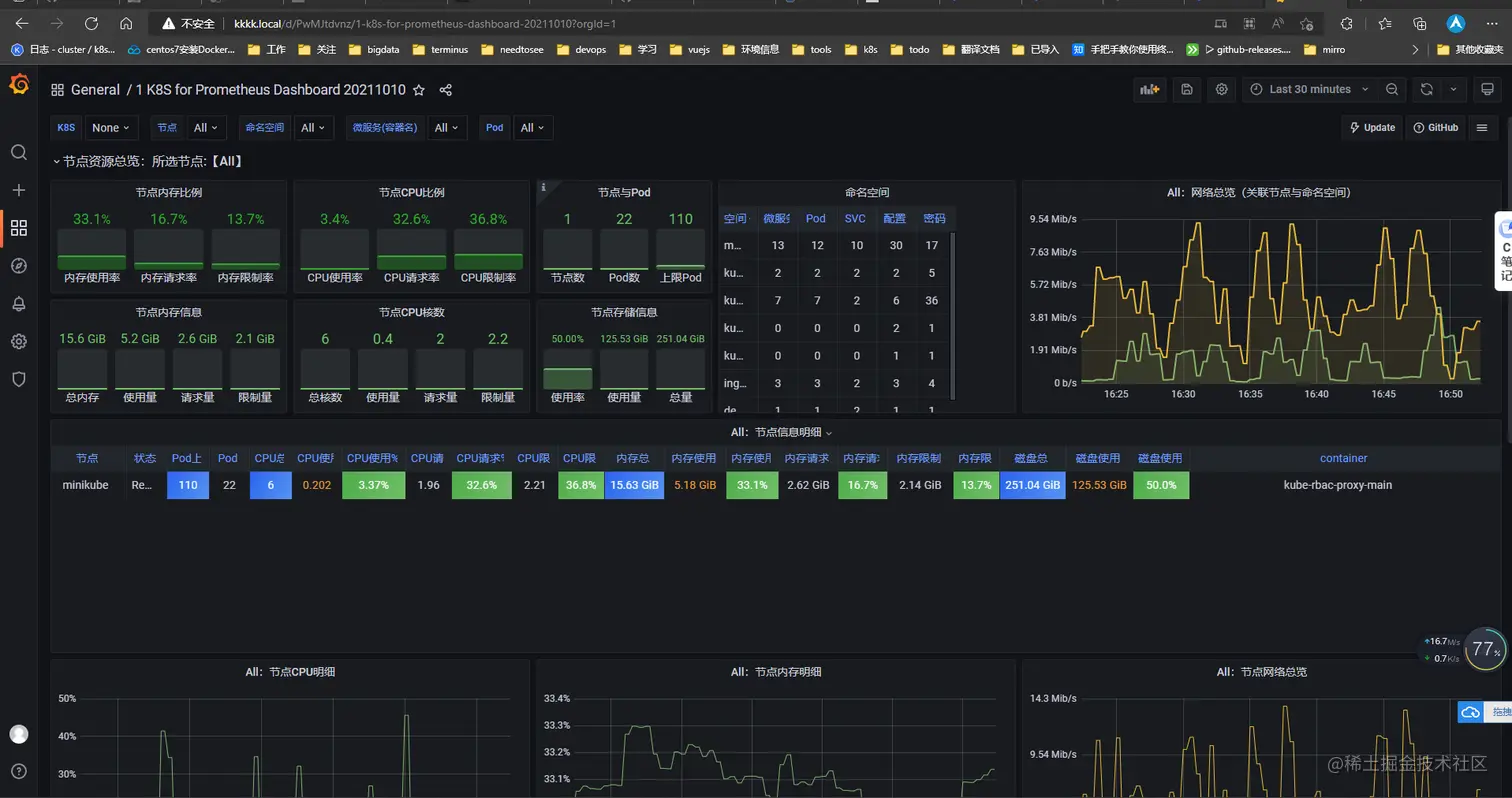Screen dimensions: 1512x798
Task: Open the dashboard links hamburger menu
Action: tap(1482, 128)
